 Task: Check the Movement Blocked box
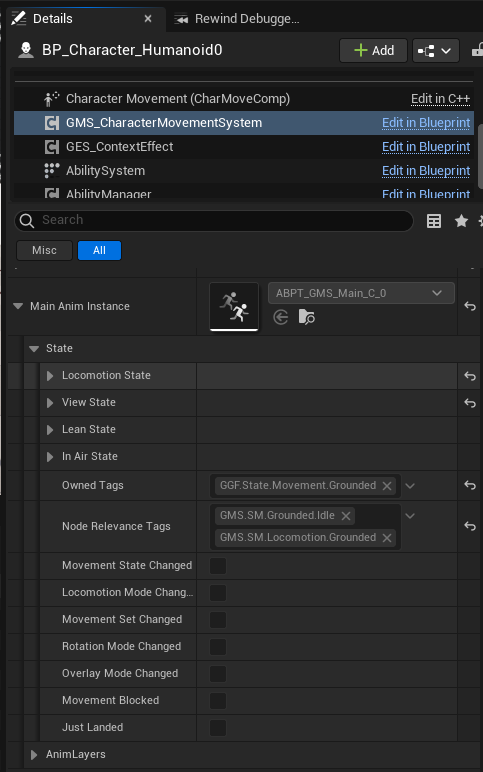coord(218,701)
